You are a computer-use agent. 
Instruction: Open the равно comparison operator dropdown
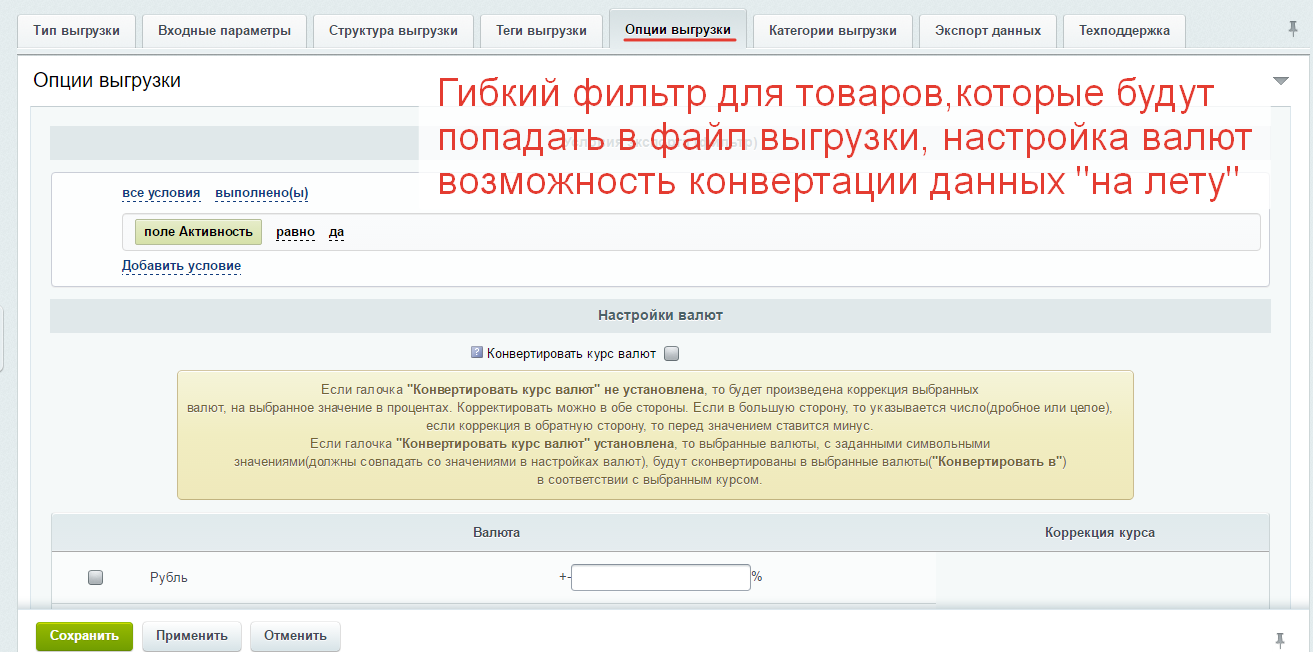pos(295,232)
